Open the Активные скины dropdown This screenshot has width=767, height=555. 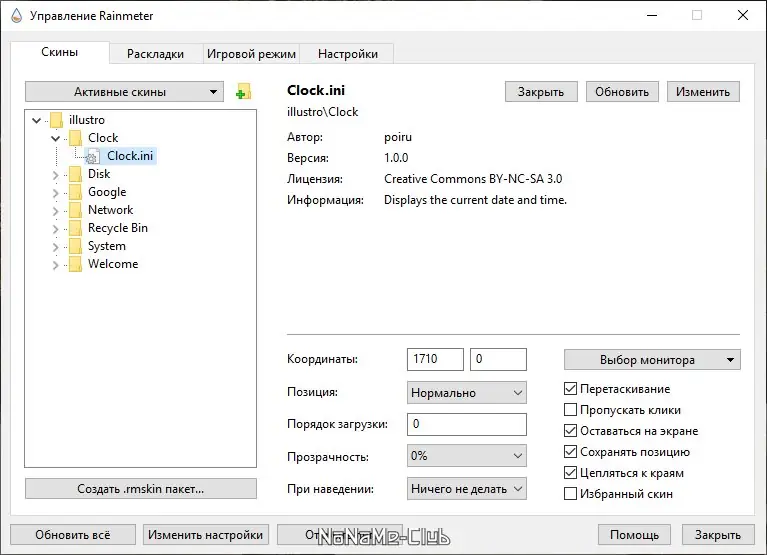124,92
